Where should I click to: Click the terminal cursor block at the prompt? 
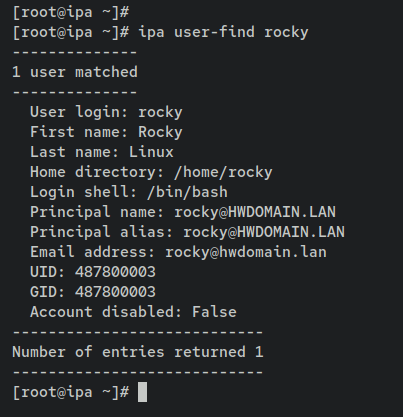142,392
